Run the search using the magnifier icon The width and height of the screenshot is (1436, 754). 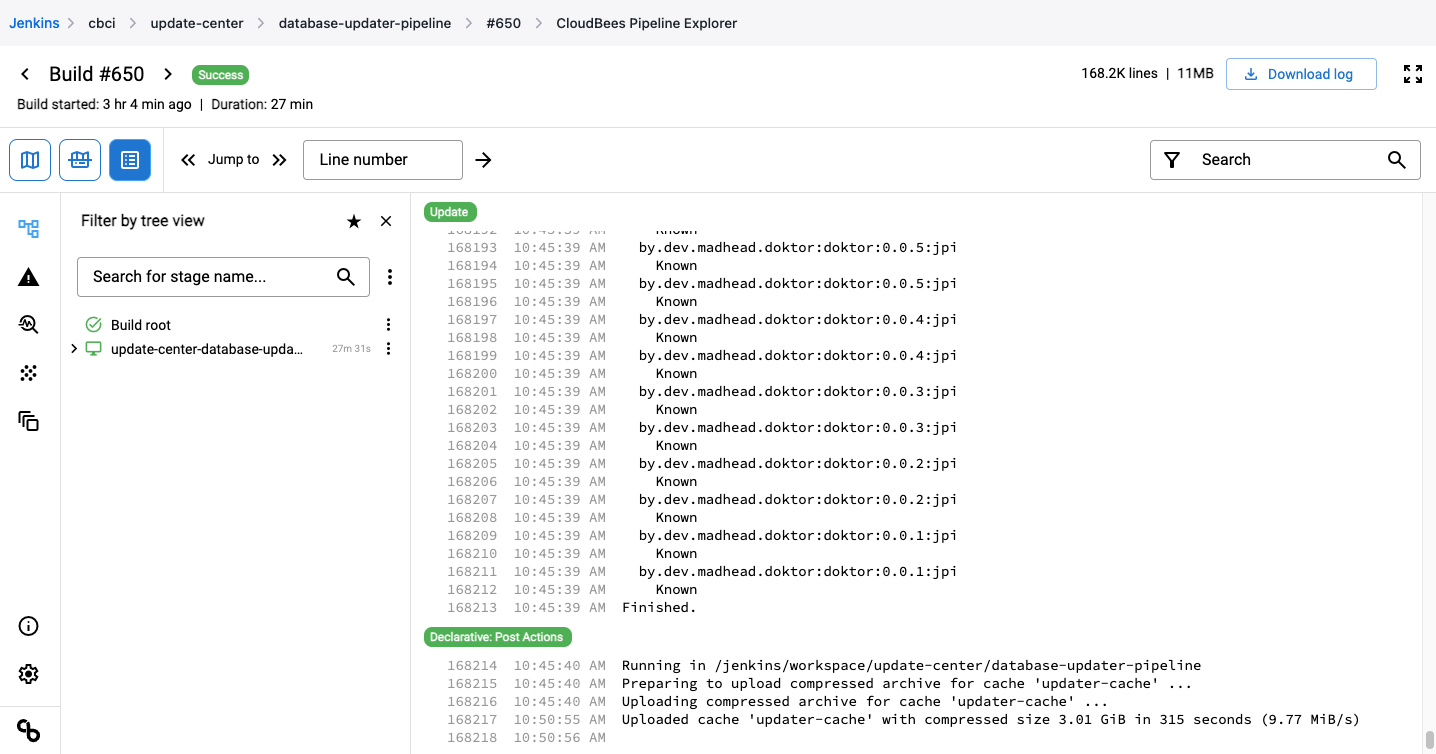coord(1397,159)
